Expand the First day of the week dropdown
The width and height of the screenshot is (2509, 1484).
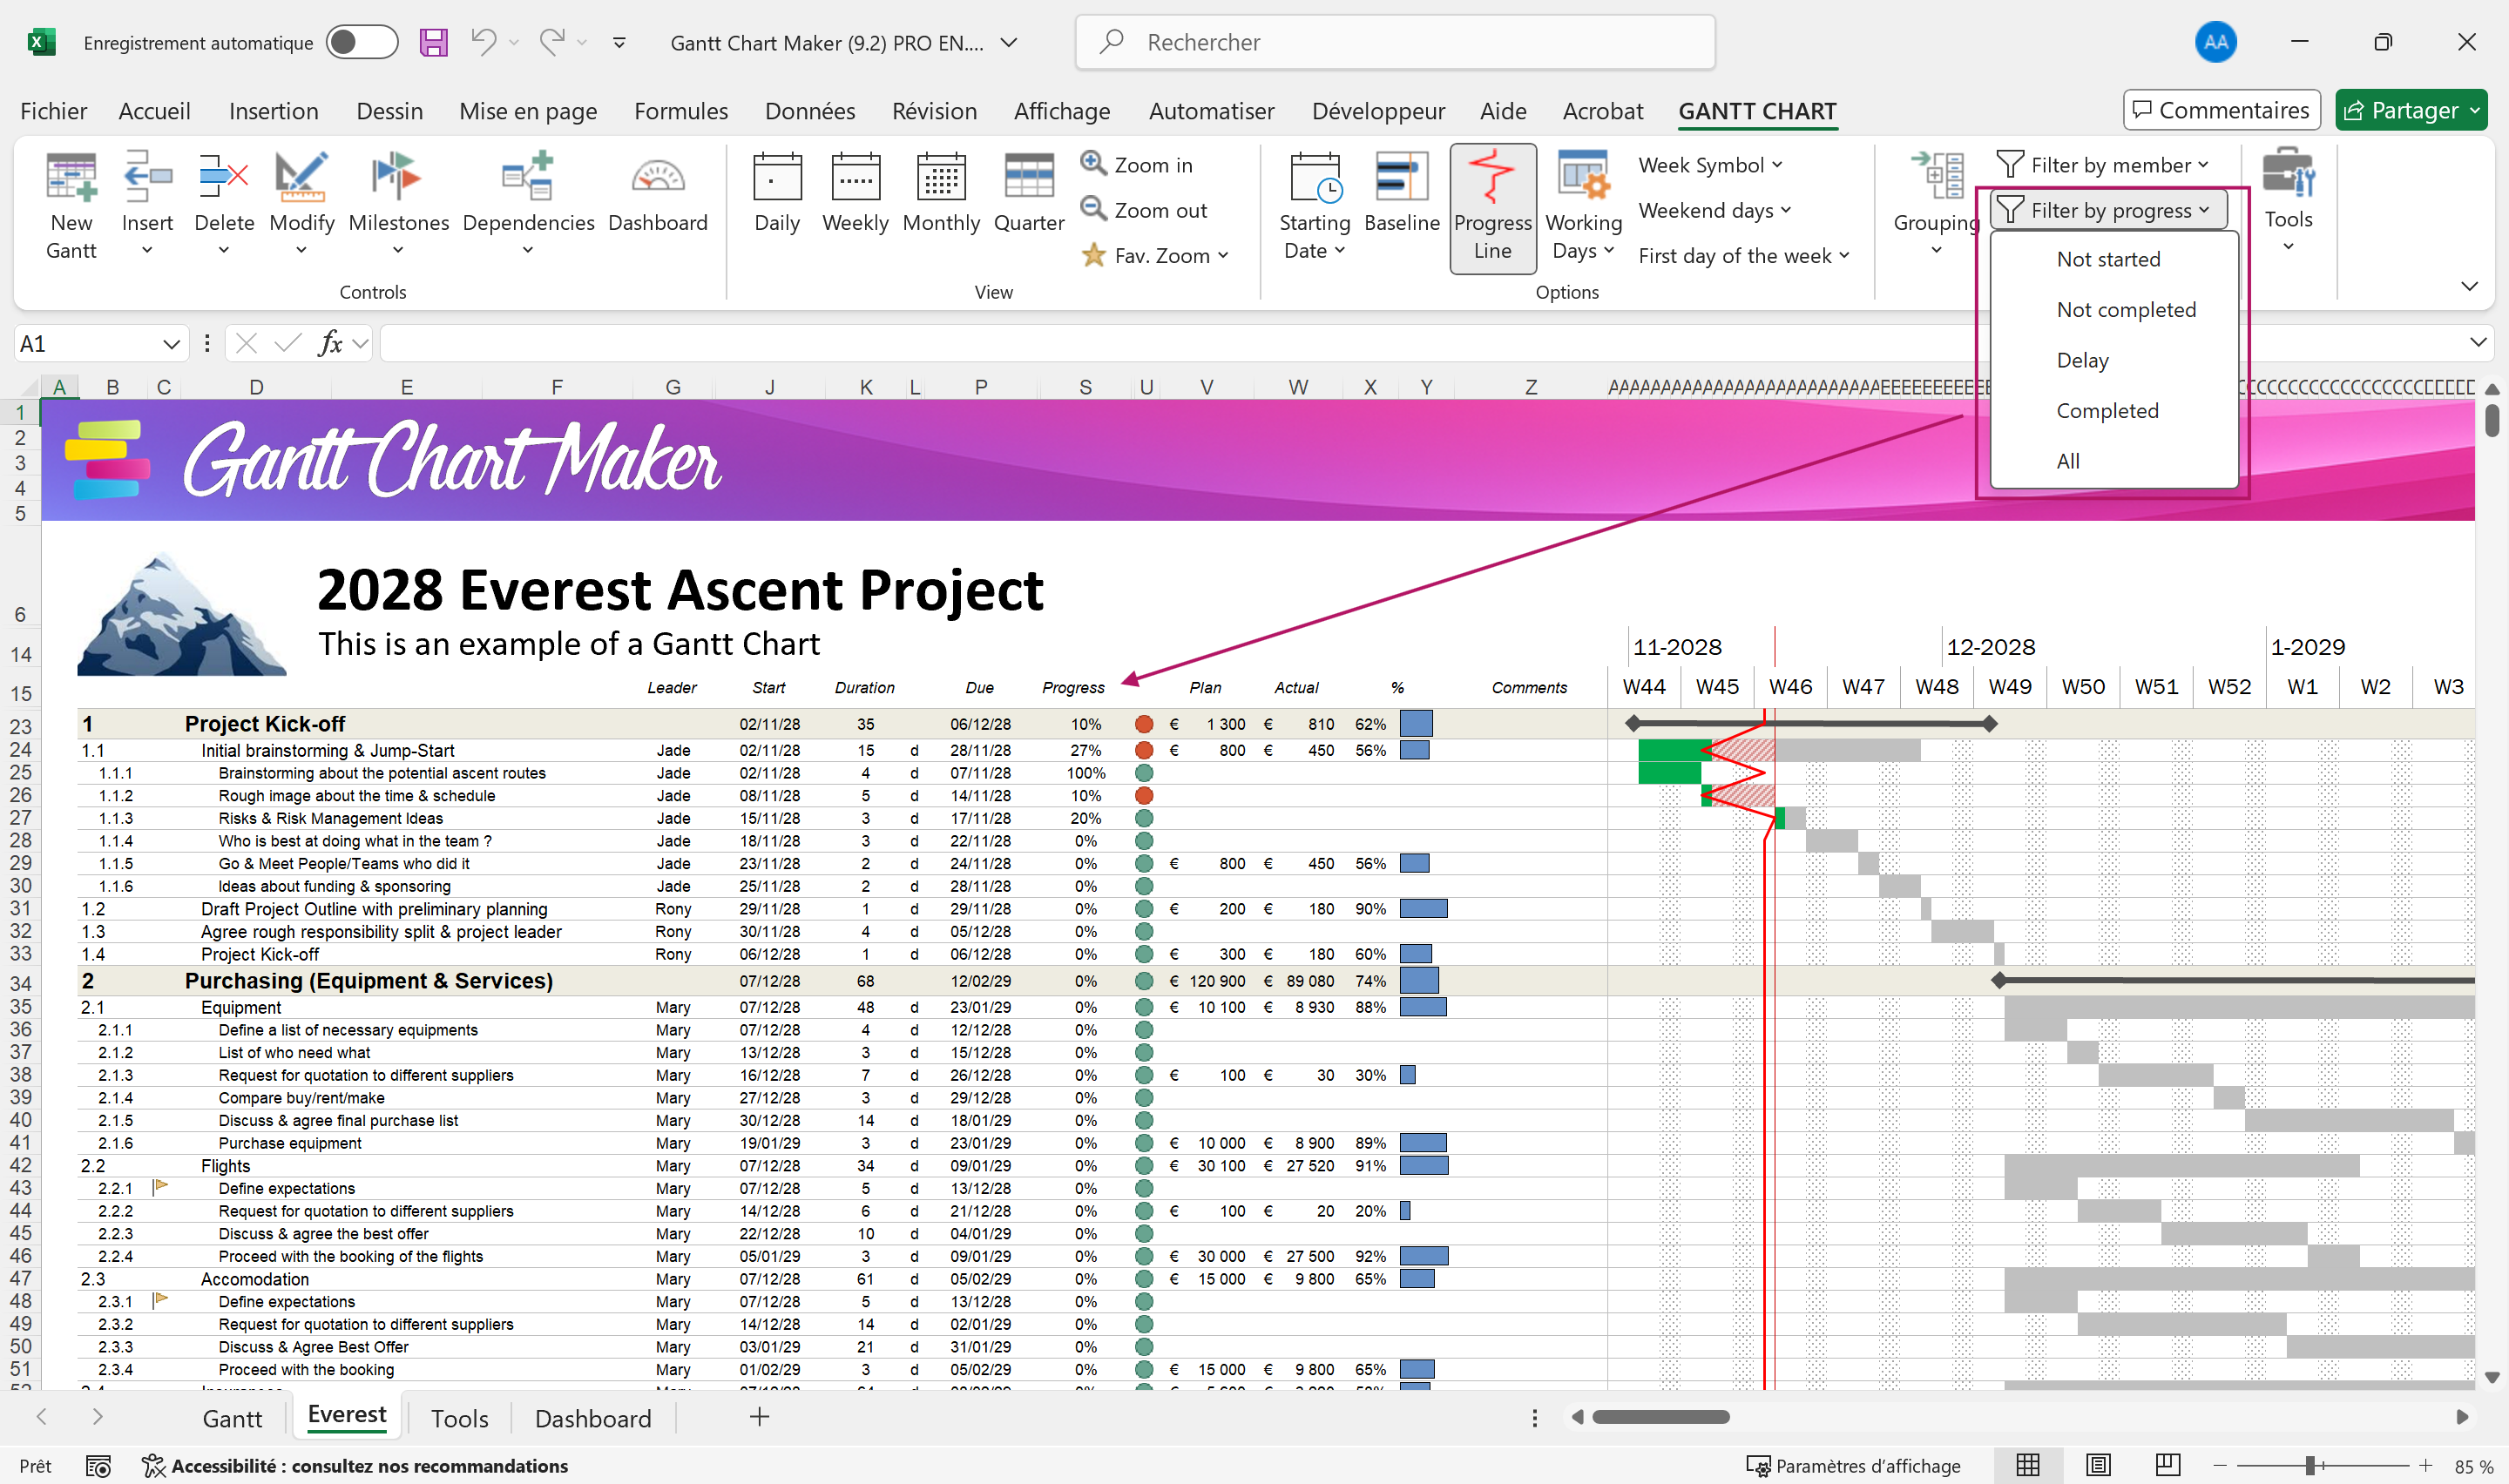[x=1744, y=255]
